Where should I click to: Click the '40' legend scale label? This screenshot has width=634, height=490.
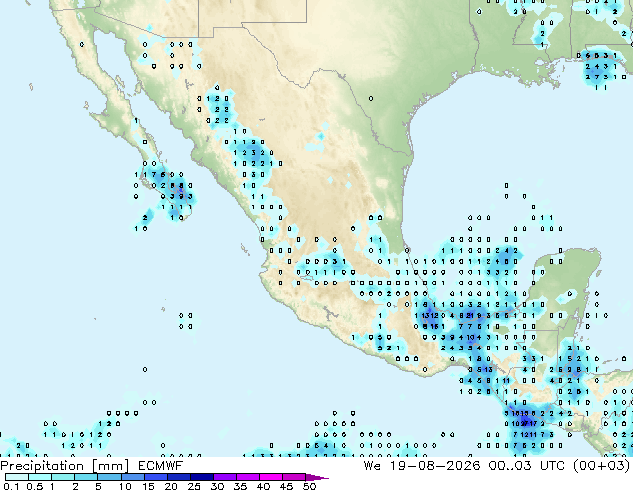pyautogui.click(x=263, y=486)
